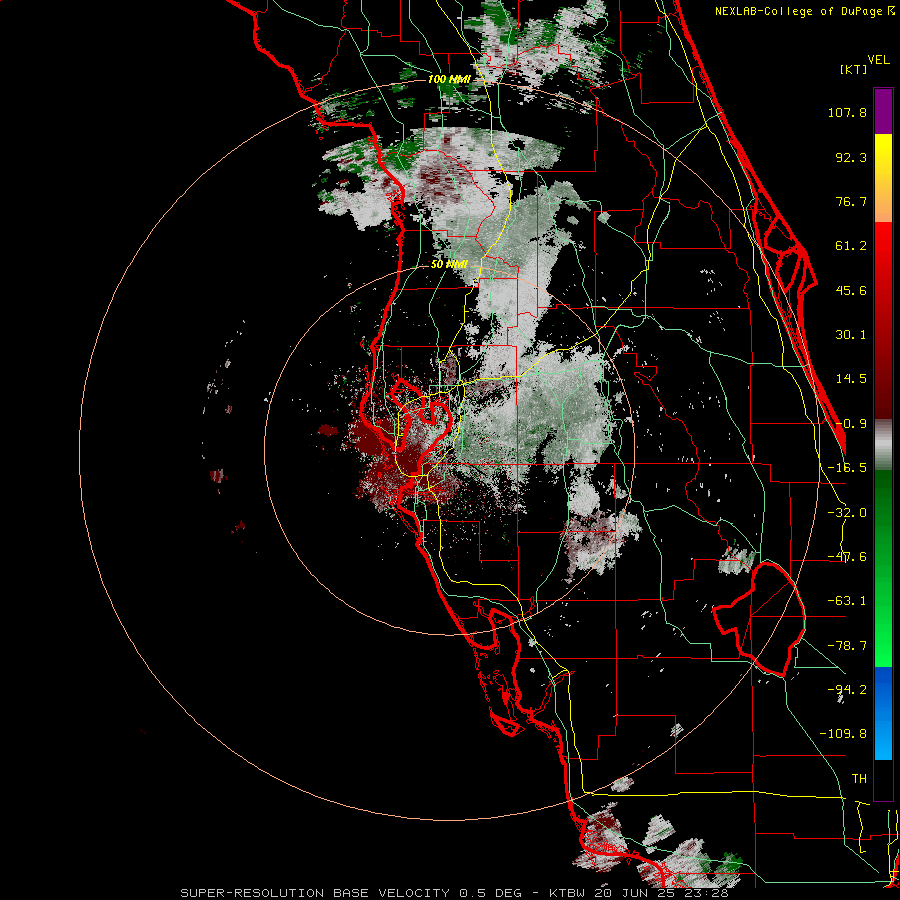This screenshot has width=900, height=900.
Task: Select the -78.7 value on velocity scale
Action: tap(847, 646)
